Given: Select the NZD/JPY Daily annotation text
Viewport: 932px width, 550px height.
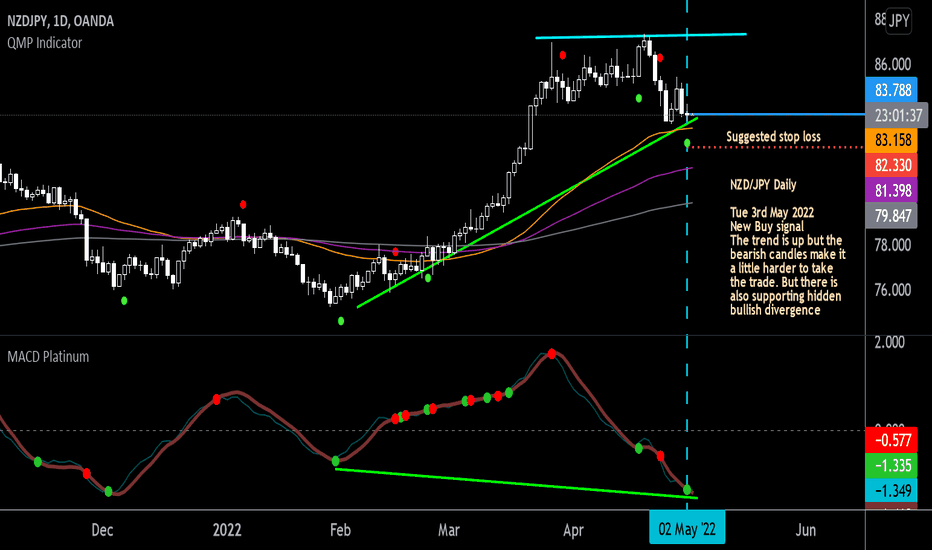Looking at the screenshot, I should click(x=763, y=185).
